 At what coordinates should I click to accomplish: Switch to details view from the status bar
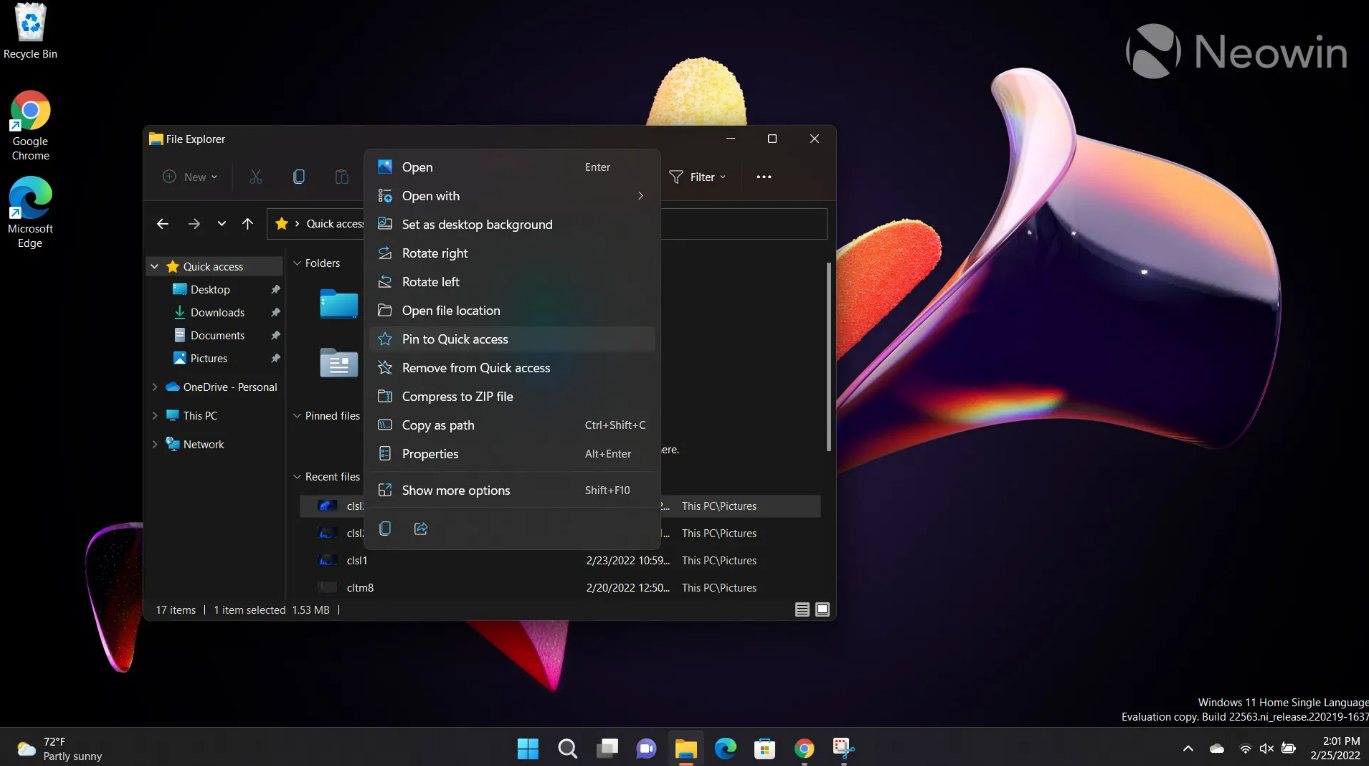tap(801, 608)
